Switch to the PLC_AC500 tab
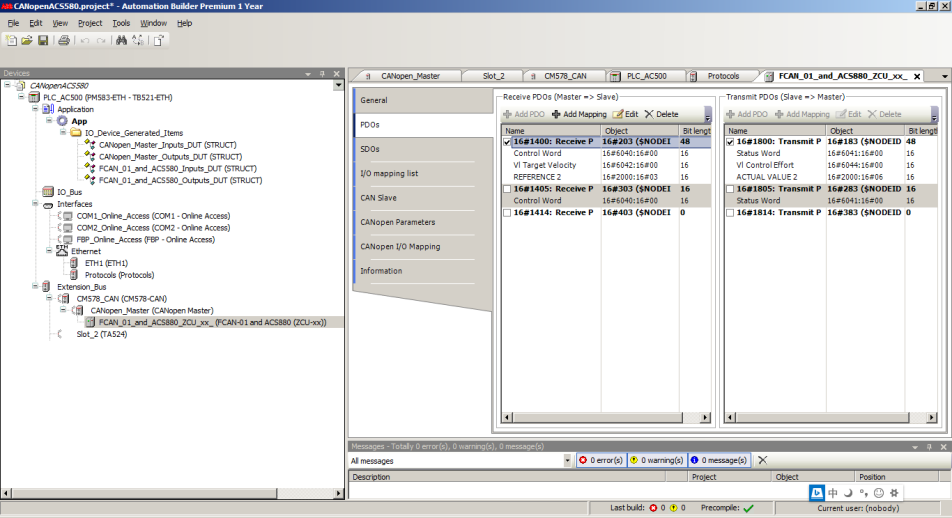This screenshot has width=952, height=518. point(646,76)
